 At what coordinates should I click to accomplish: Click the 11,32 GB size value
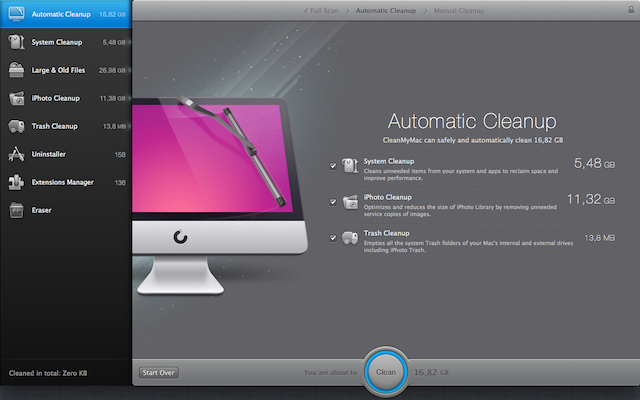tap(591, 199)
